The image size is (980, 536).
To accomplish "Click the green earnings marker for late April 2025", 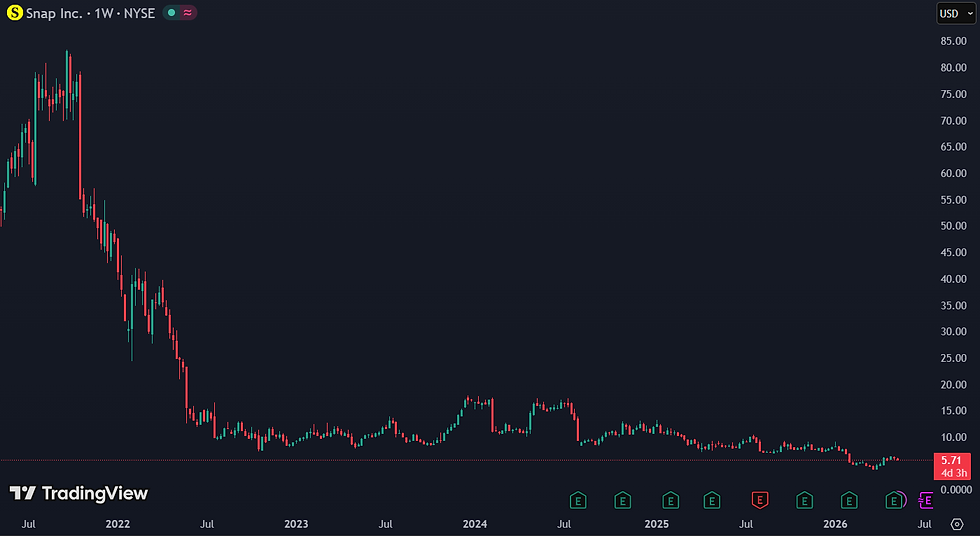I will click(712, 500).
